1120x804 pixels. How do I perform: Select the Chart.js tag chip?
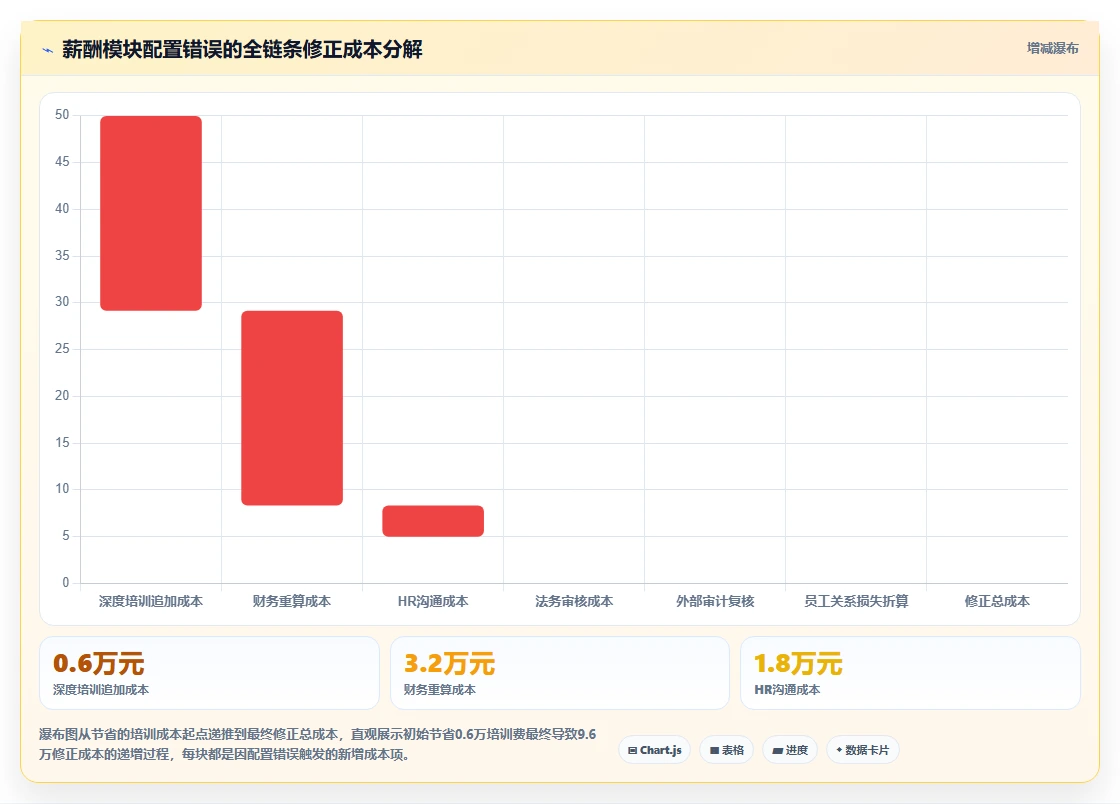[654, 750]
